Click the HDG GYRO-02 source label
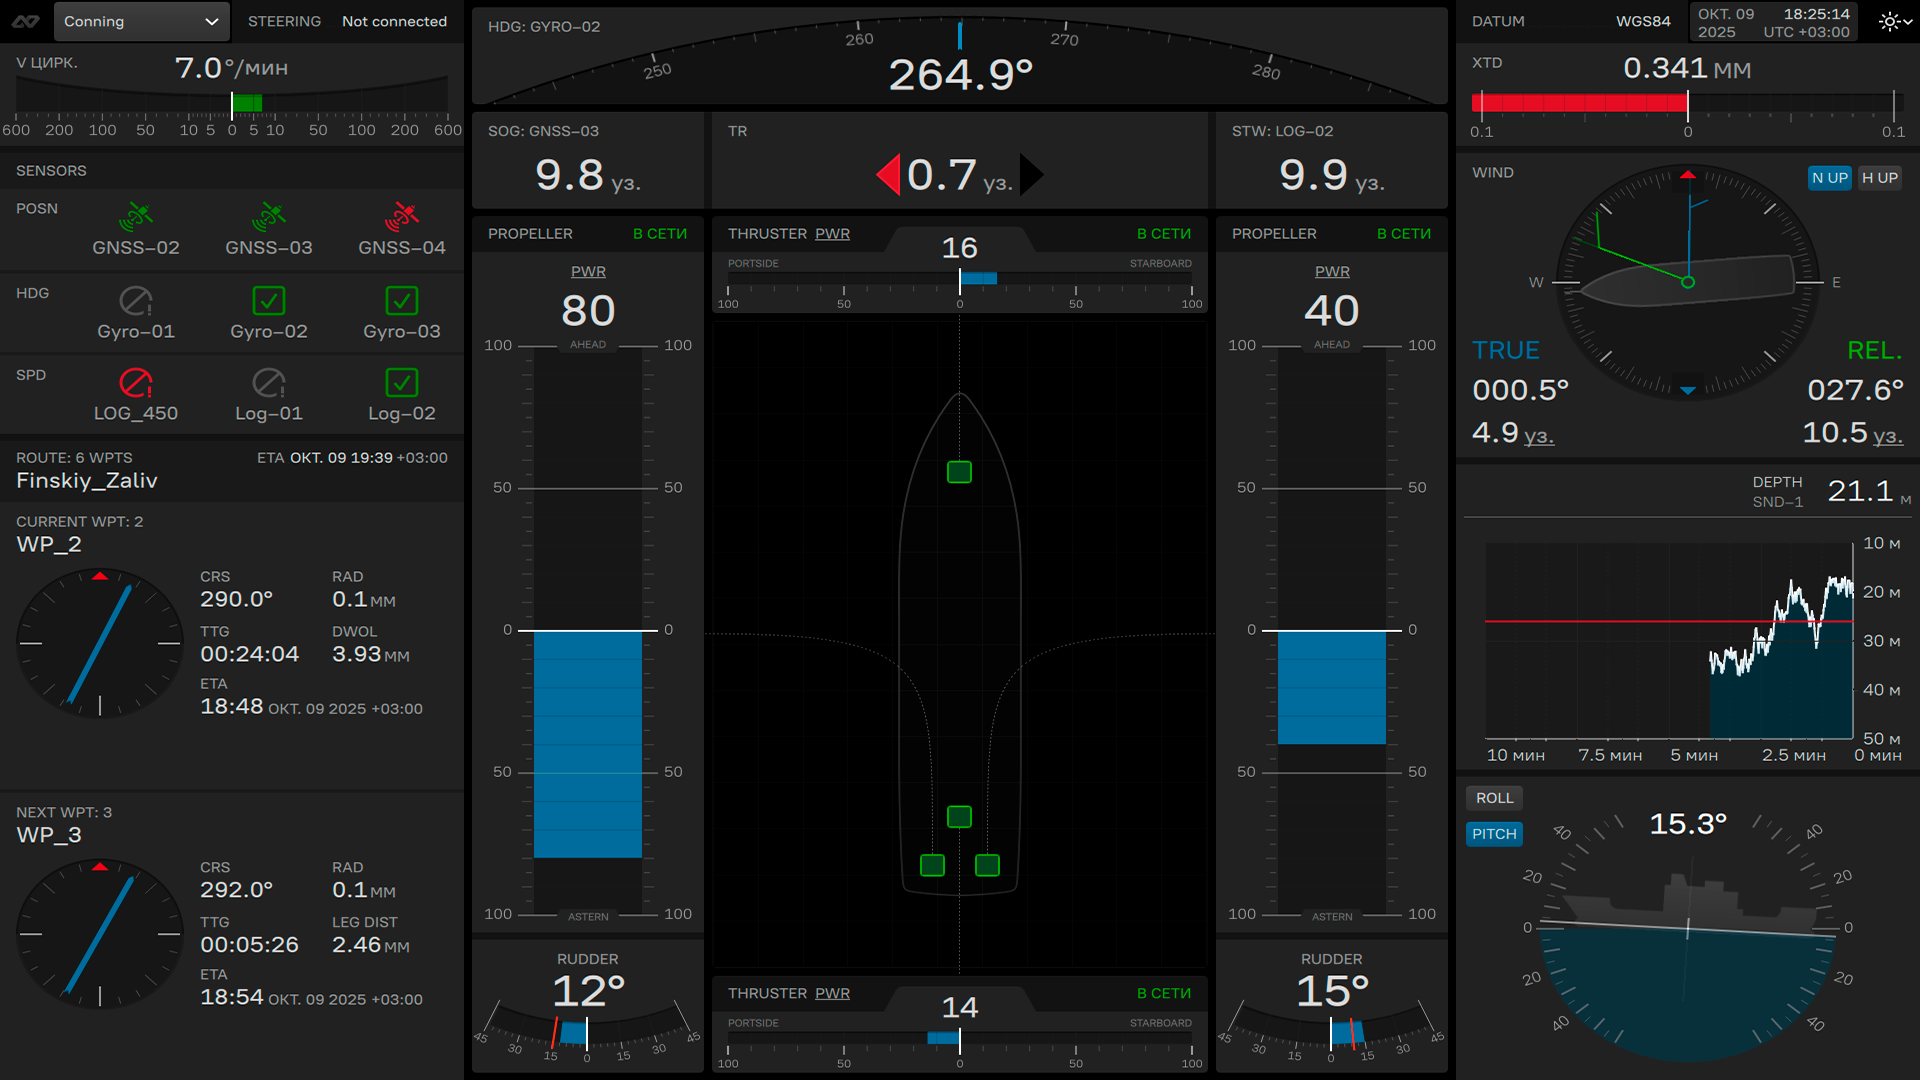The image size is (1920, 1080). [x=544, y=27]
